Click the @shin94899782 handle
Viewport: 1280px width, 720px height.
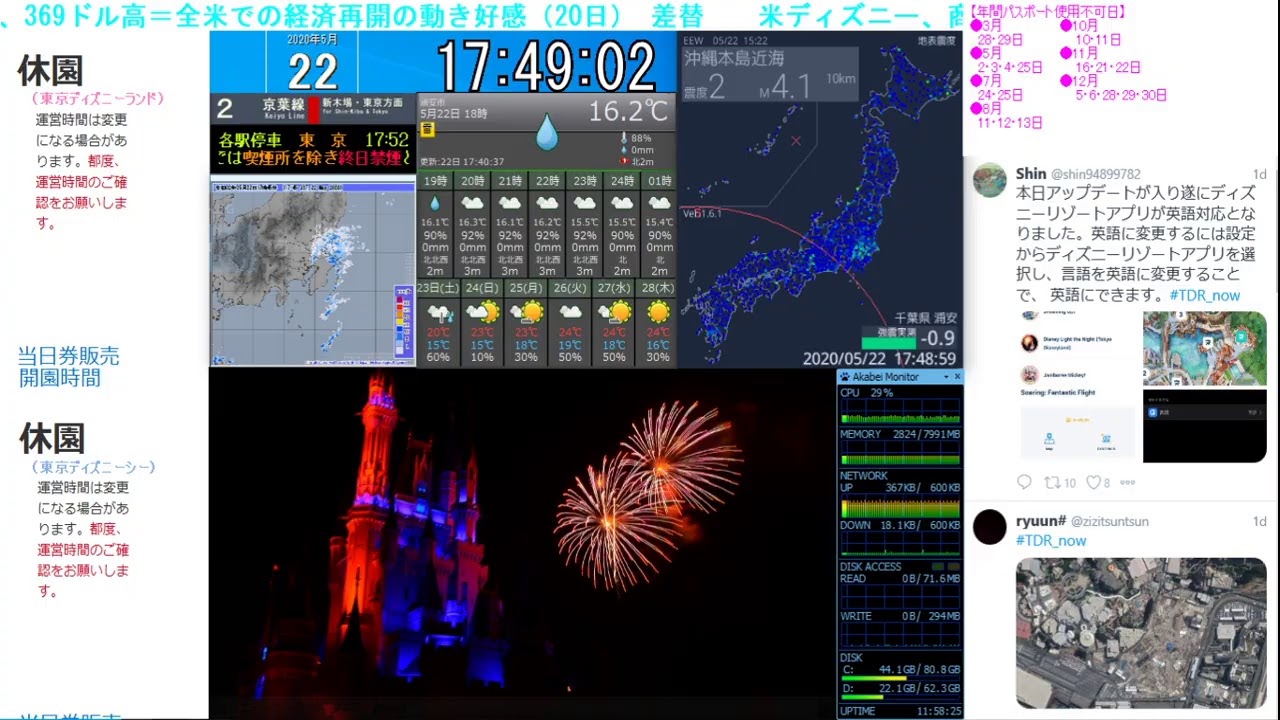[x=1096, y=174]
